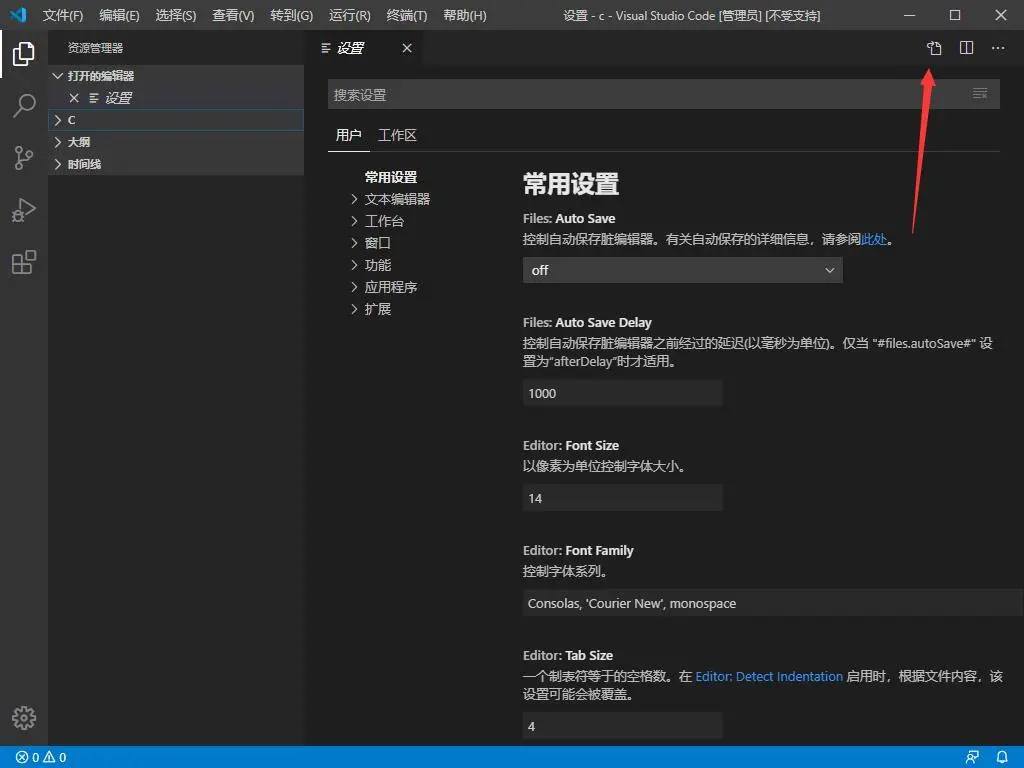This screenshot has width=1024, height=768.
Task: Expand the C folder section
Action: pyautogui.click(x=57, y=120)
